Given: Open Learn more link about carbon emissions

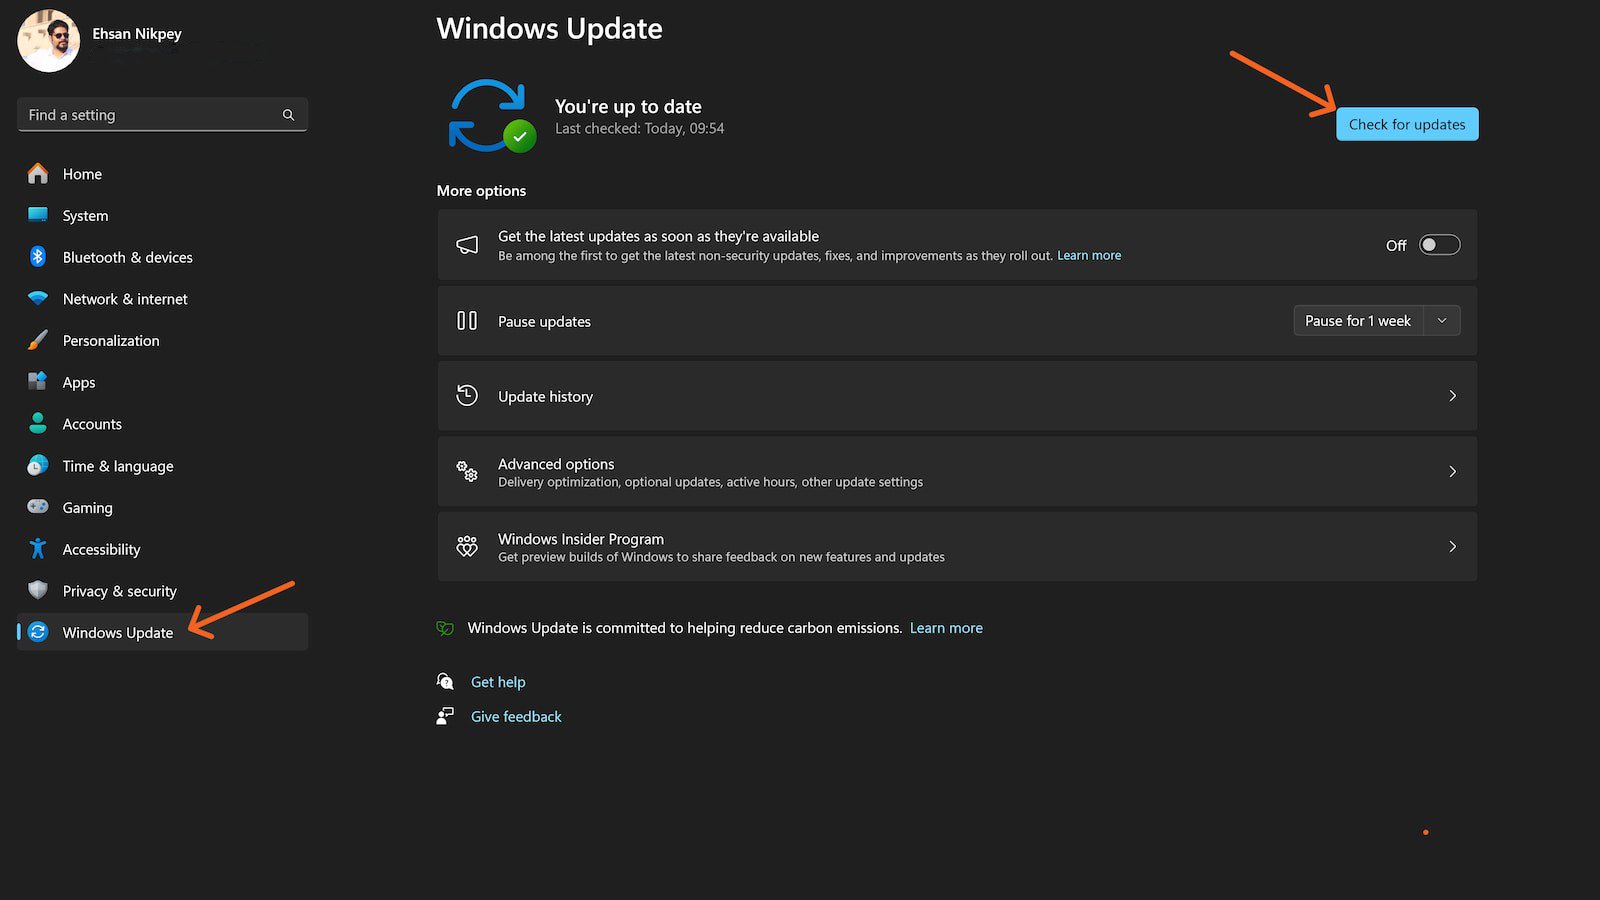Looking at the screenshot, I should tap(946, 628).
